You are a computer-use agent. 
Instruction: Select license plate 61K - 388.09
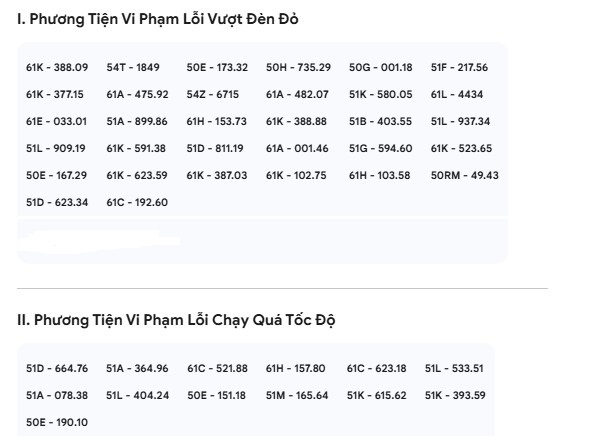(x=57, y=67)
